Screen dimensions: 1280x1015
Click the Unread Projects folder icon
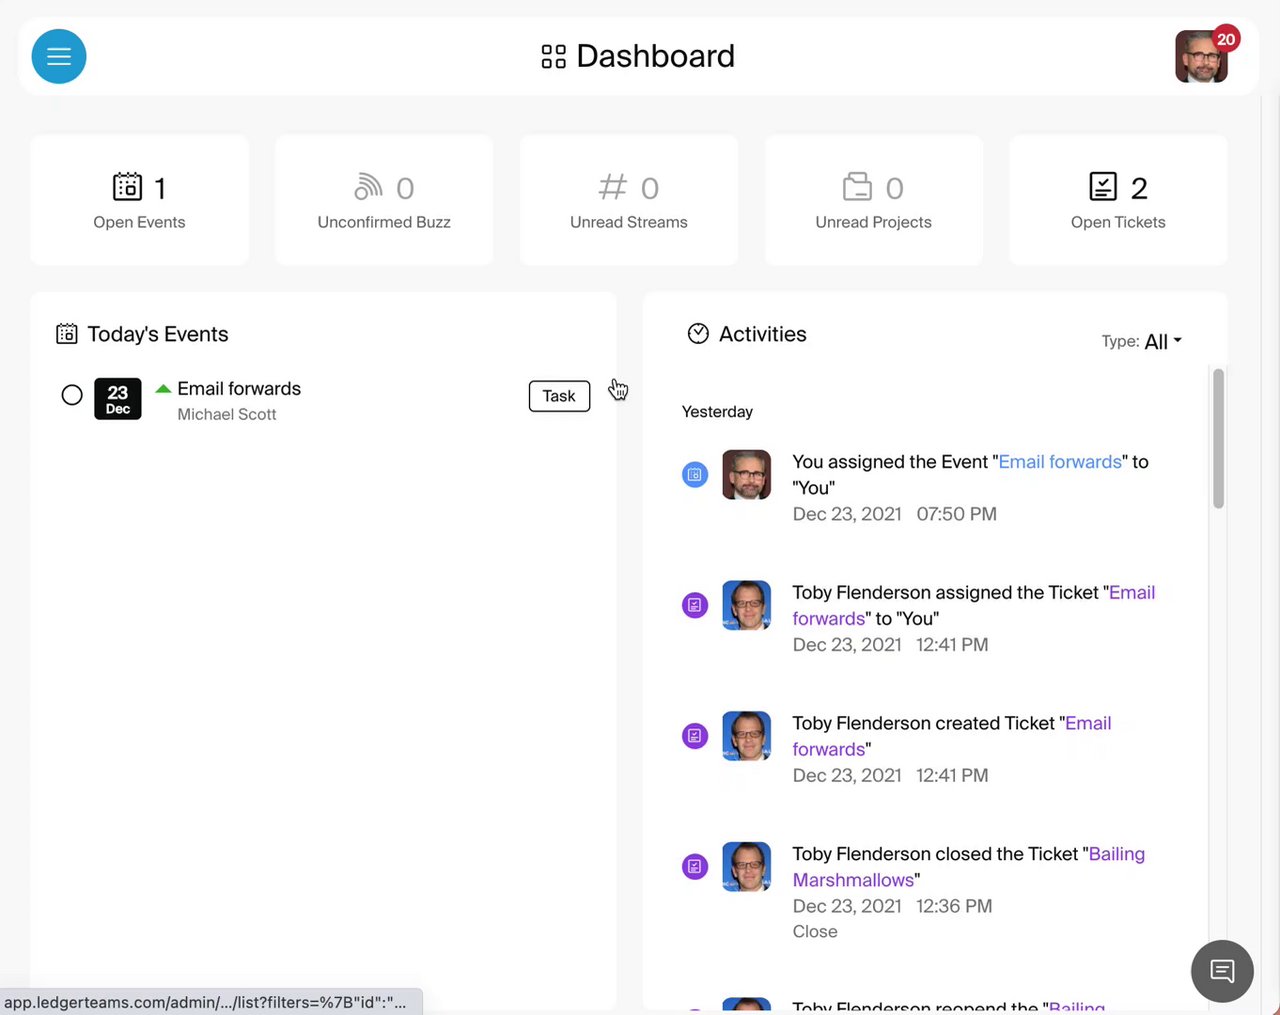click(857, 187)
